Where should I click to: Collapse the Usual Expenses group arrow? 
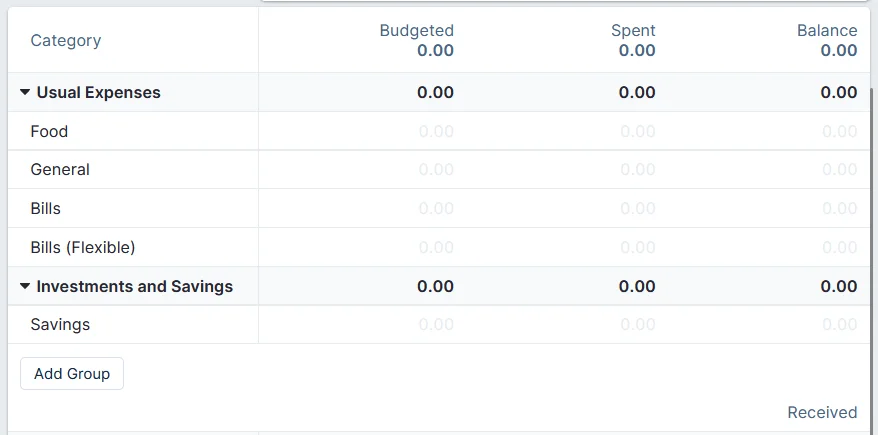pyautogui.click(x=25, y=92)
